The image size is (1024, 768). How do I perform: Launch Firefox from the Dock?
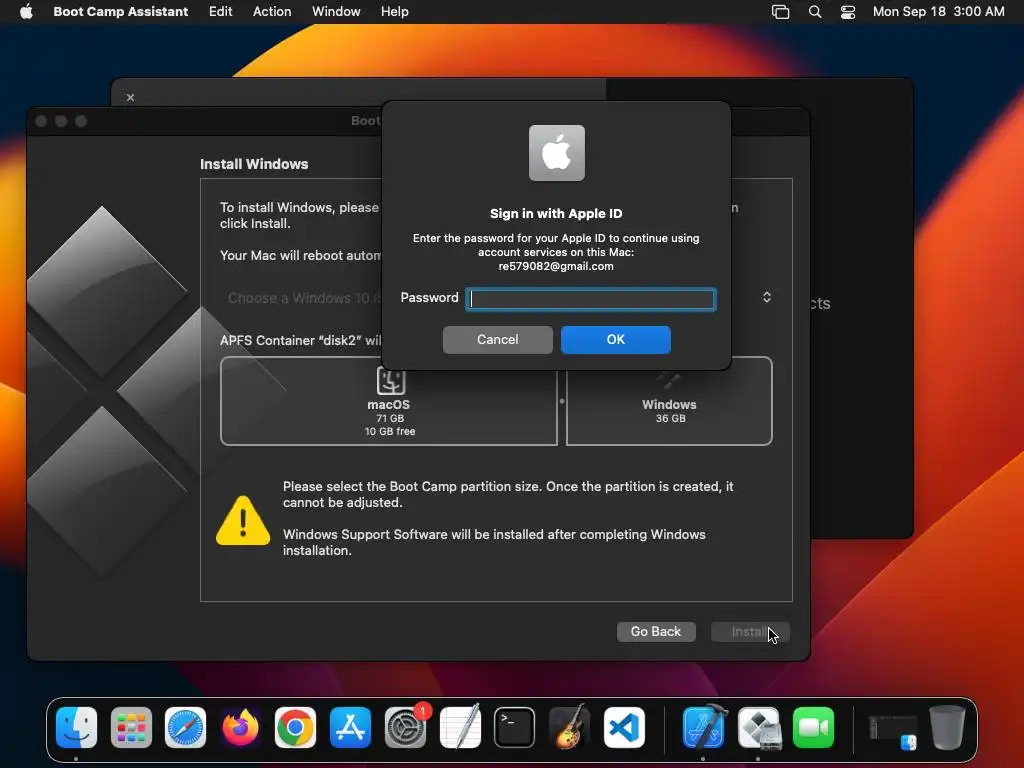[x=240, y=727]
